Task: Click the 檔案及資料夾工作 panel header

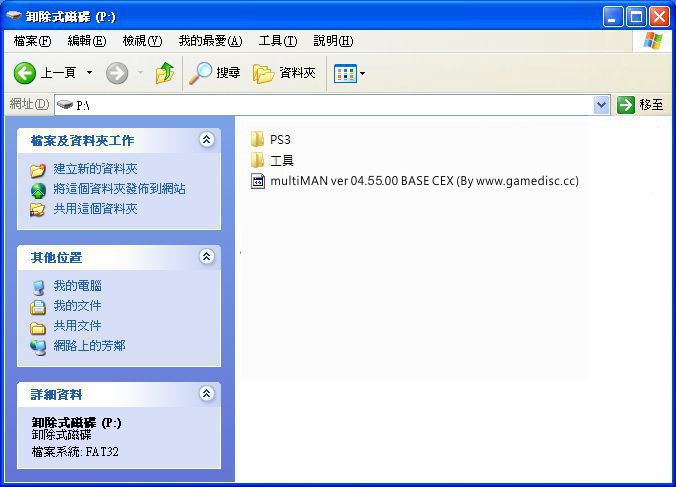Action: 119,140
